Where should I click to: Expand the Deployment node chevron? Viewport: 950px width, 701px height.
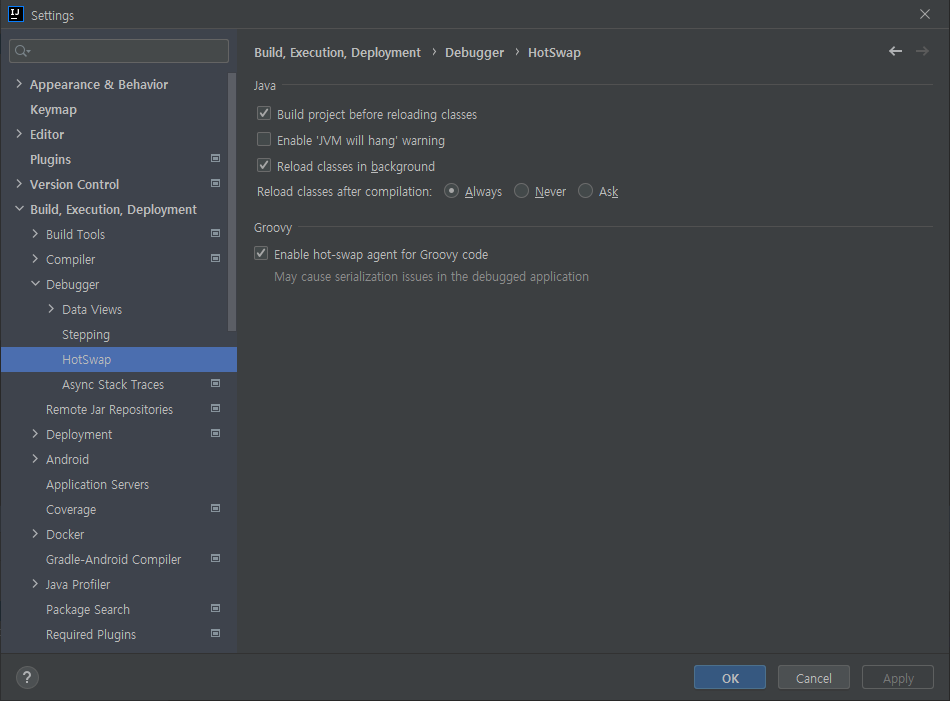(x=35, y=434)
